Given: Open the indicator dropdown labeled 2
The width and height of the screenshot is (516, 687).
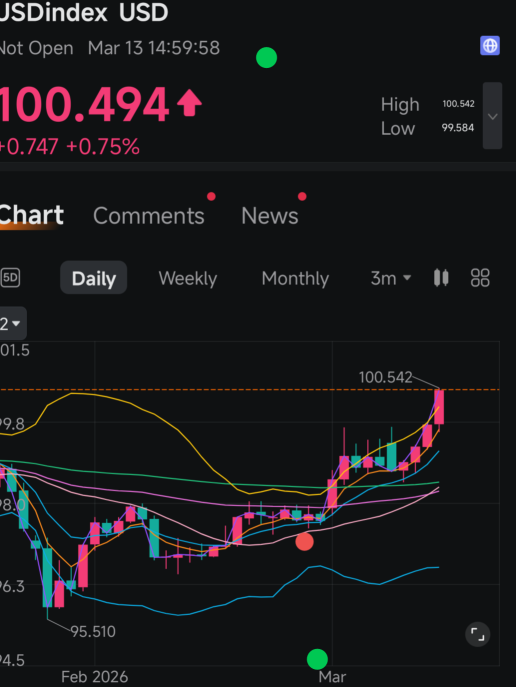Looking at the screenshot, I should point(12,324).
